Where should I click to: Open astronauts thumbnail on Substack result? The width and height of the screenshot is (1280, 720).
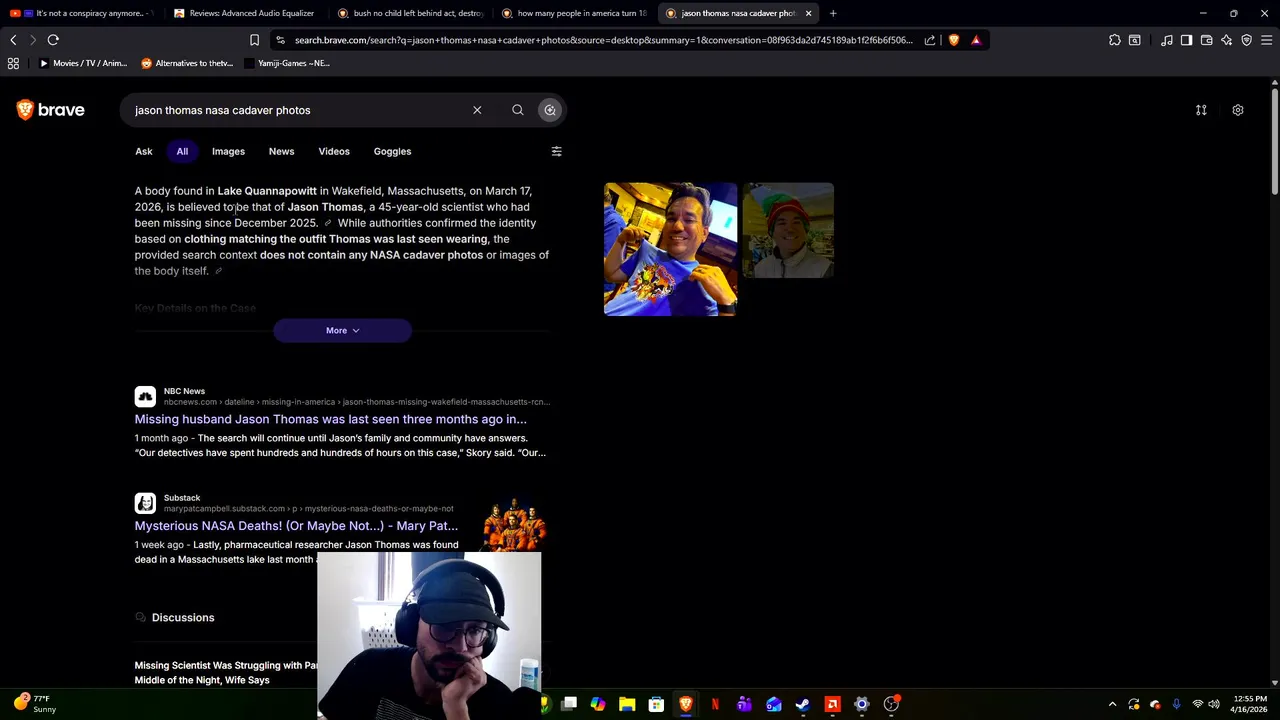click(x=515, y=524)
